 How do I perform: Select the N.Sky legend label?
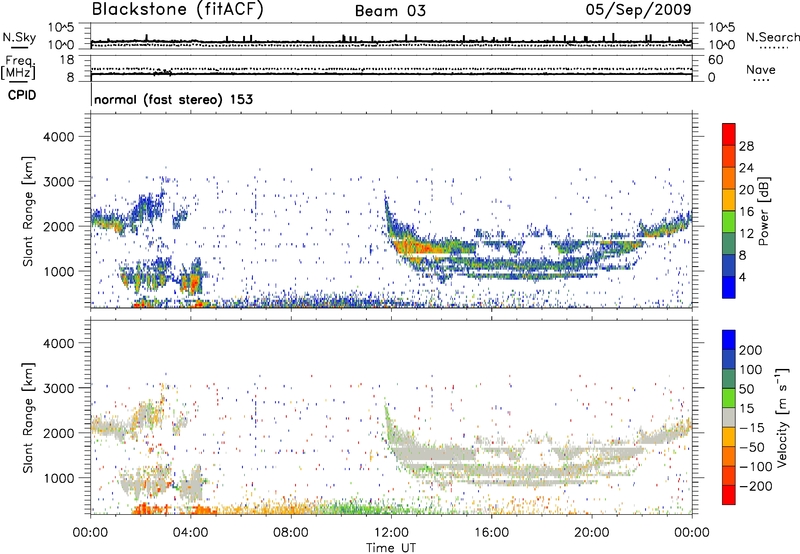tap(19, 37)
